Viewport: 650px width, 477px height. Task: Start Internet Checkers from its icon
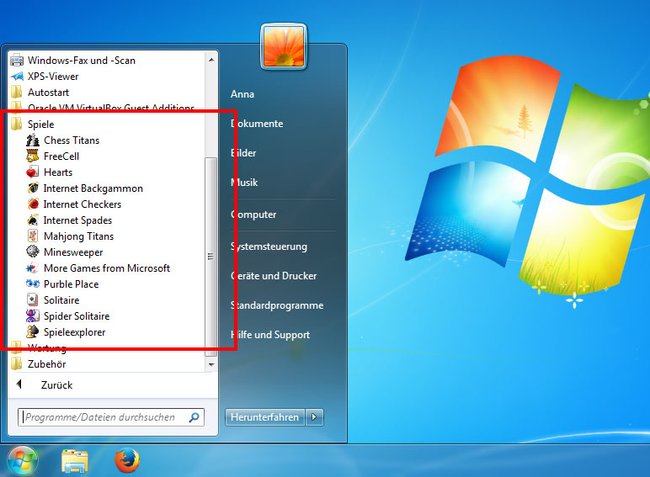(x=33, y=204)
